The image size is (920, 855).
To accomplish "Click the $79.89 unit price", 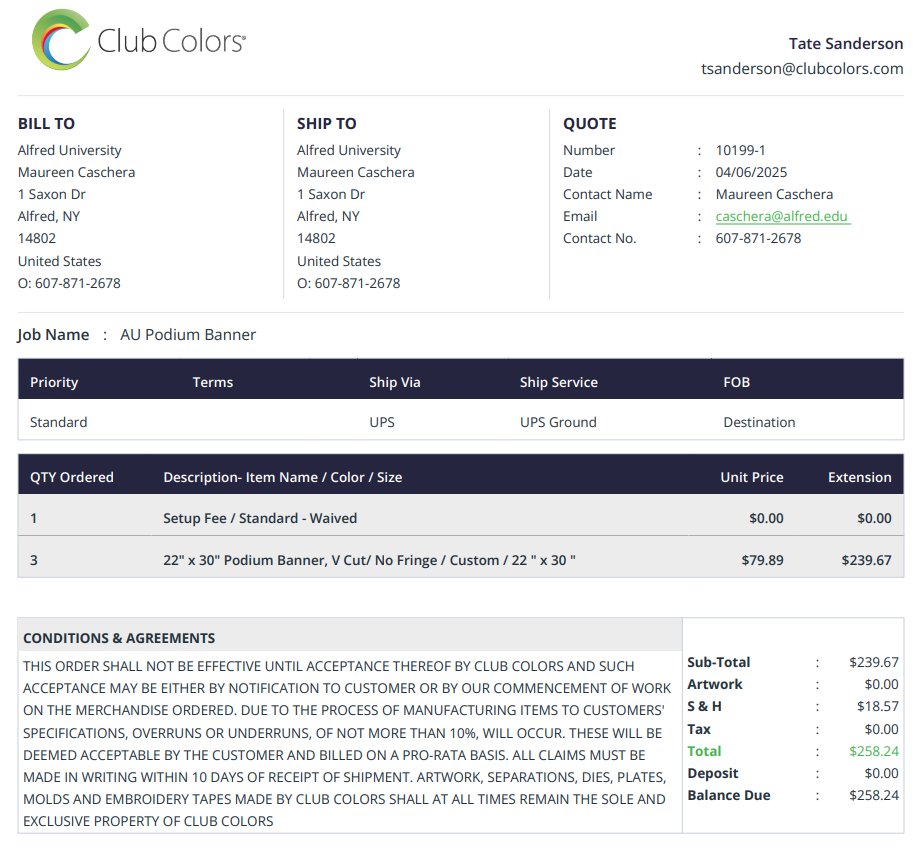I will pyautogui.click(x=762, y=560).
